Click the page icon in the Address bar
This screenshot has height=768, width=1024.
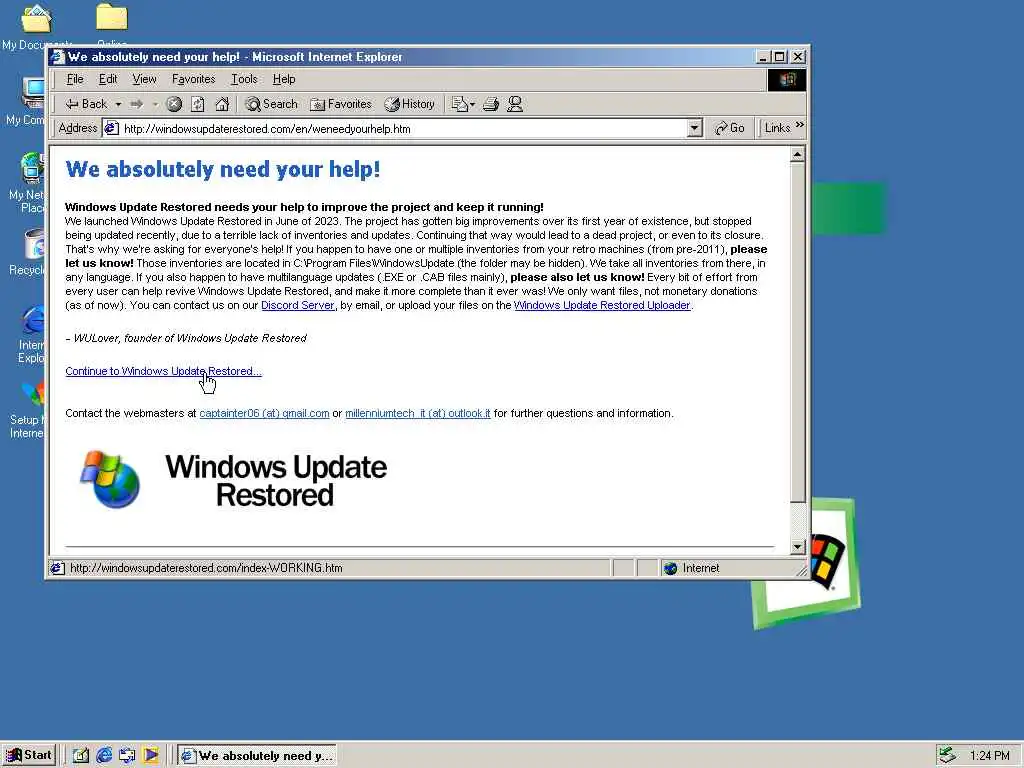tap(112, 128)
